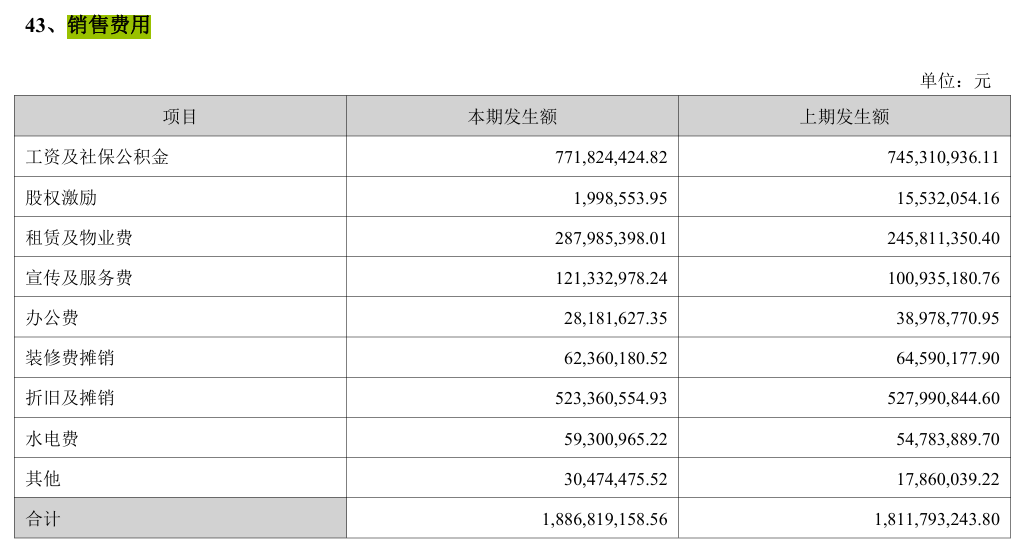Select the 本期发生额 column header

[x=512, y=117]
